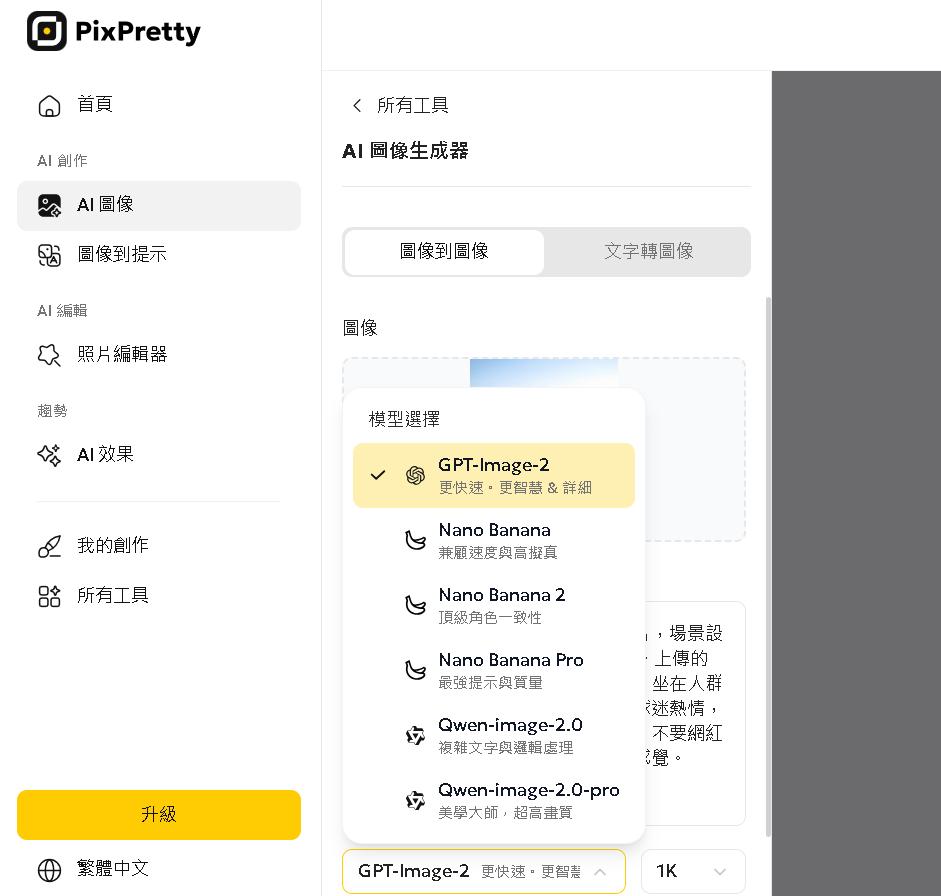Click the 我的創作 brush icon
Screen dimensions: 941x896
[49, 546]
